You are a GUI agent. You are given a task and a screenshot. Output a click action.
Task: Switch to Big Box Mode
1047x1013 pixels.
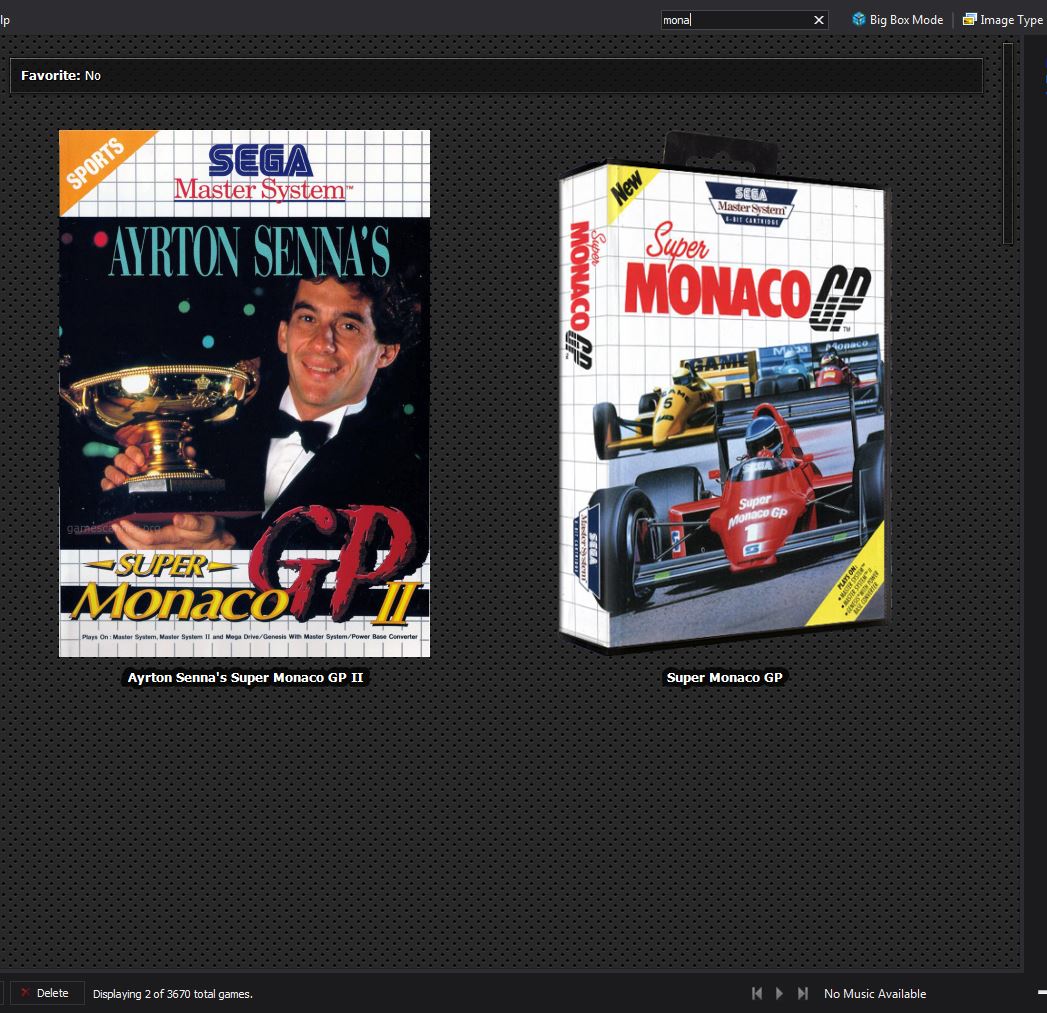[x=897, y=19]
